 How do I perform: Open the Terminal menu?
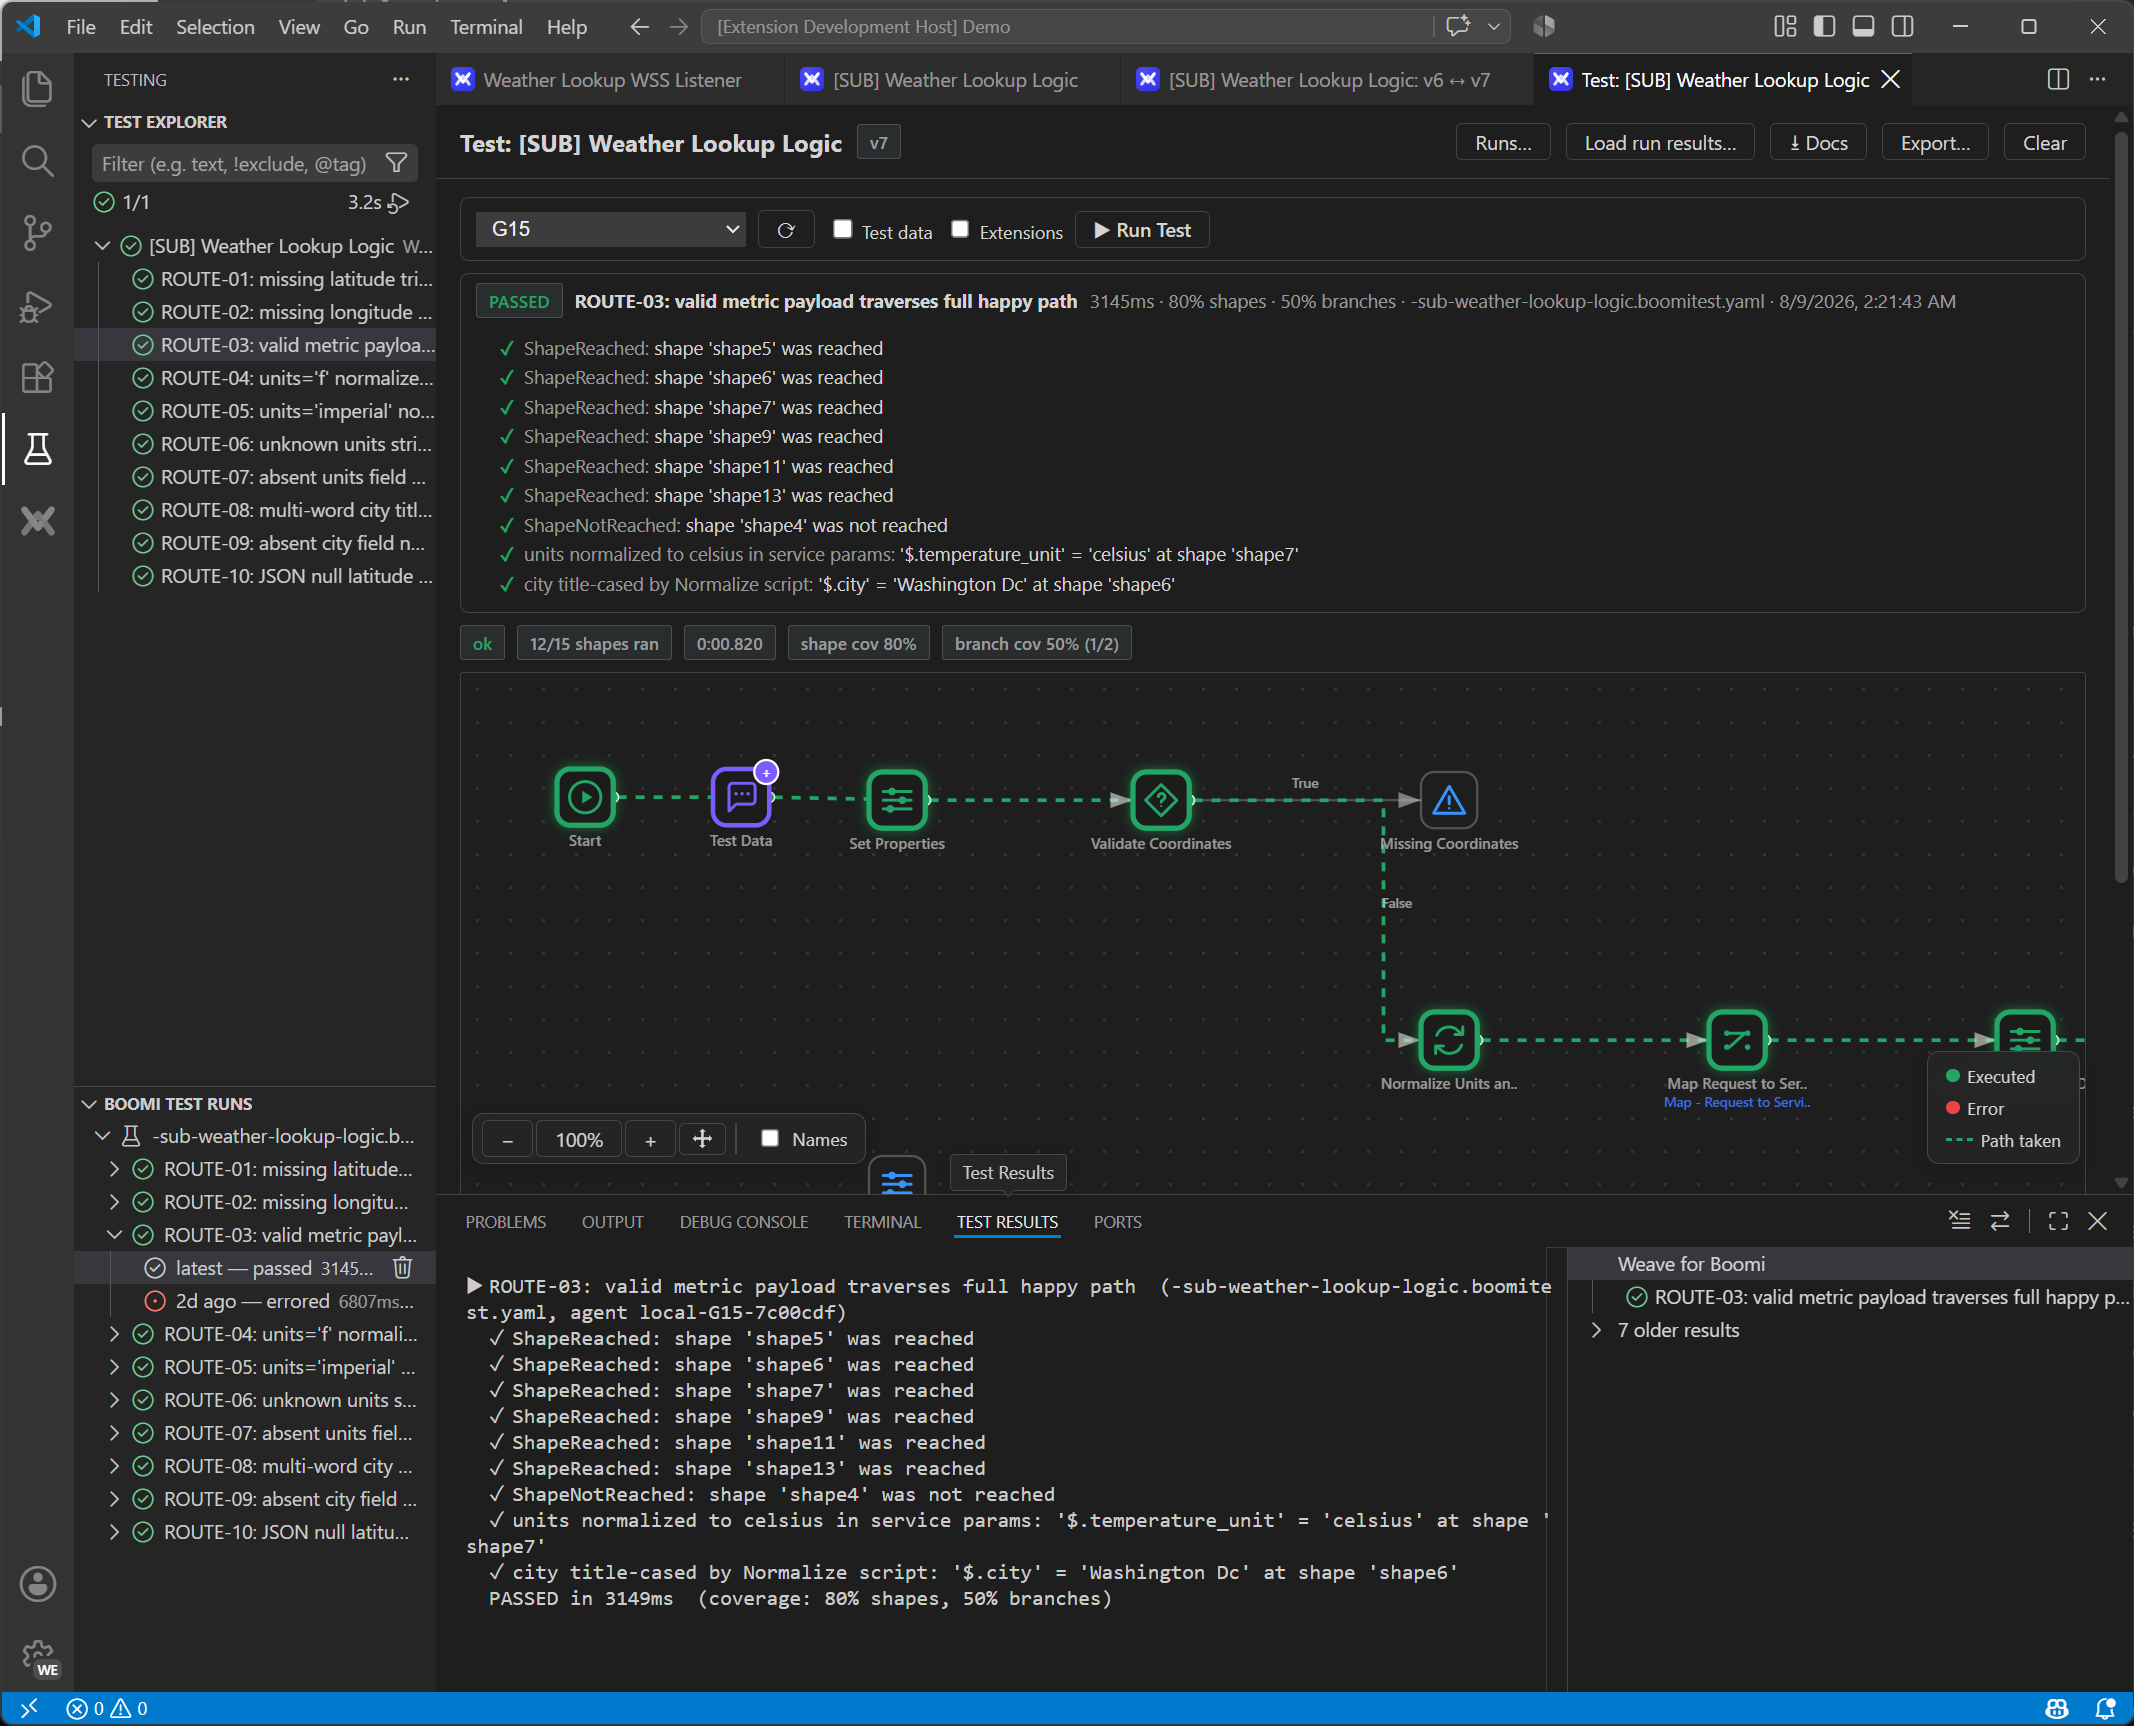486,27
